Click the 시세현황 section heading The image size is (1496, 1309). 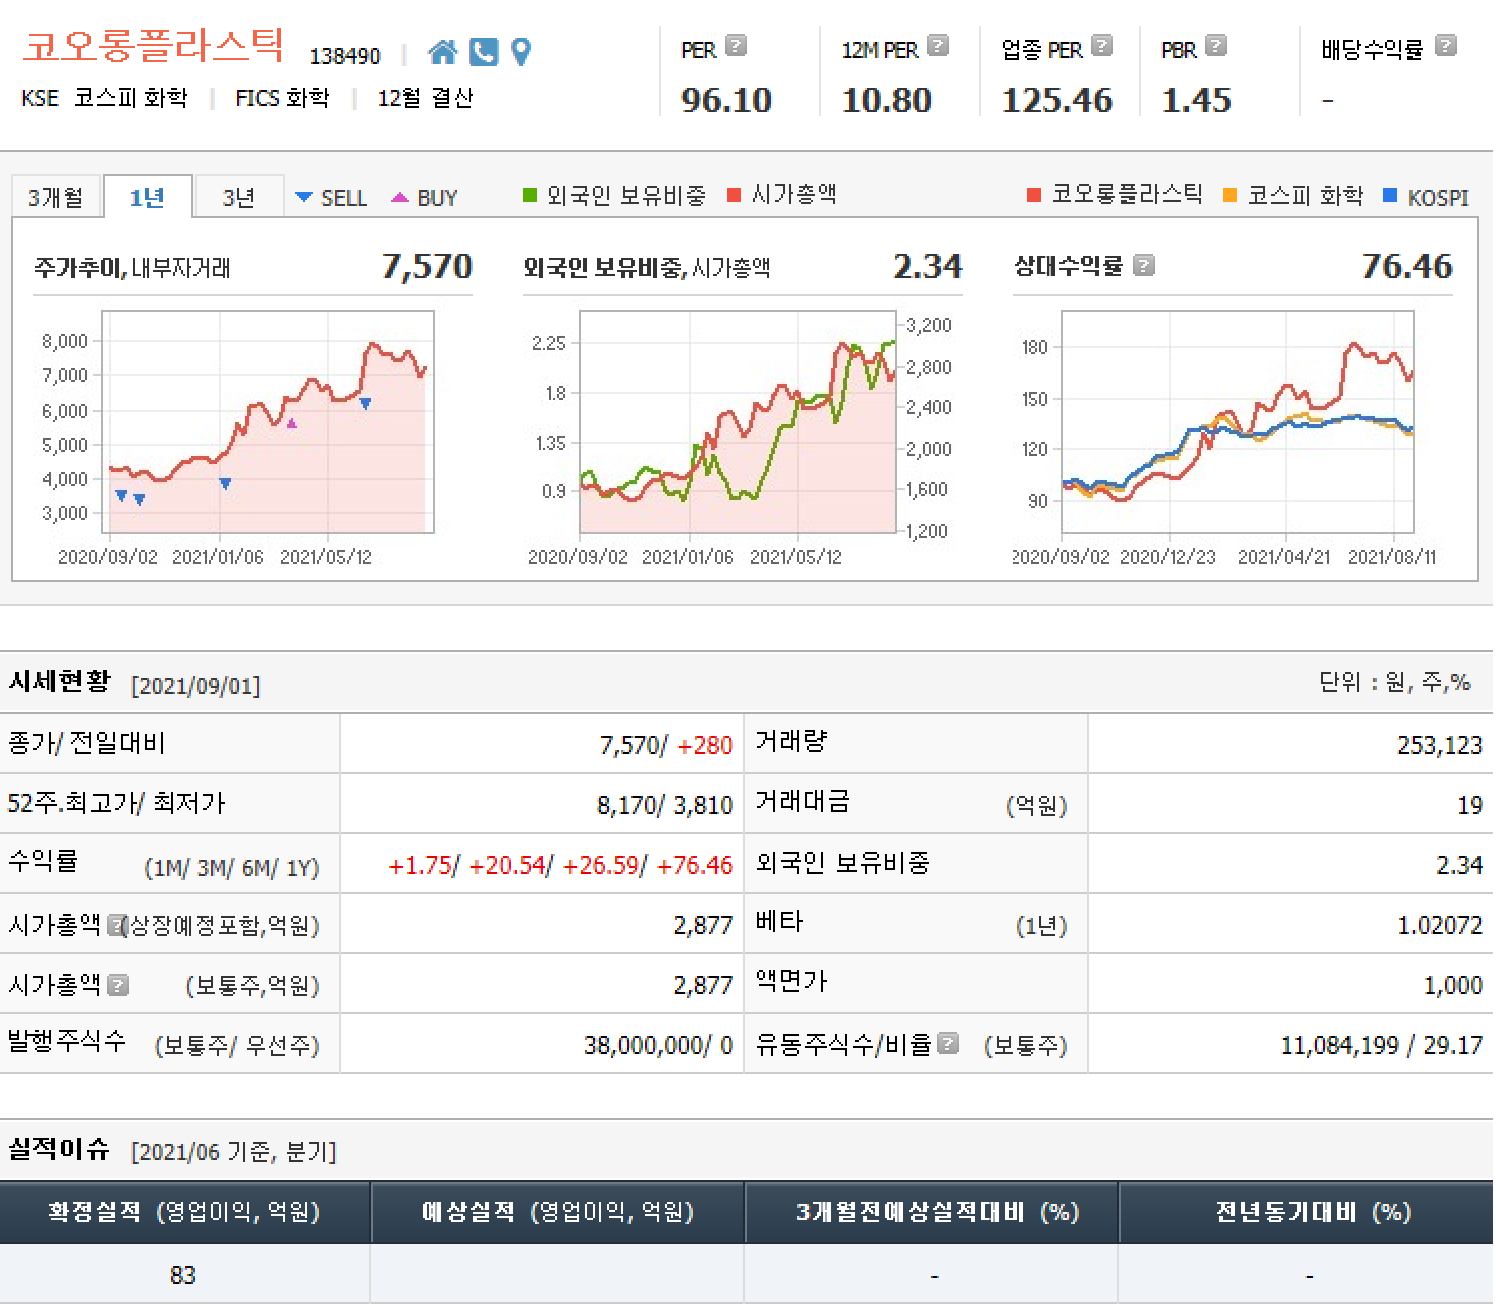(59, 682)
